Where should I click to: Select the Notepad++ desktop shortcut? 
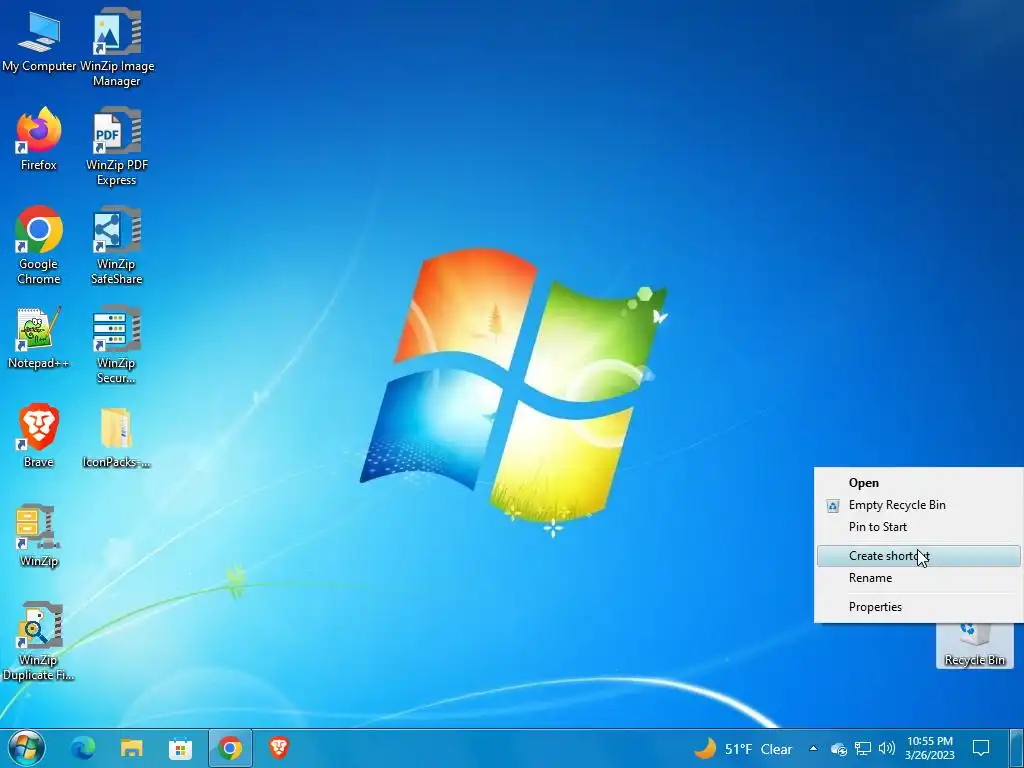pyautogui.click(x=39, y=337)
